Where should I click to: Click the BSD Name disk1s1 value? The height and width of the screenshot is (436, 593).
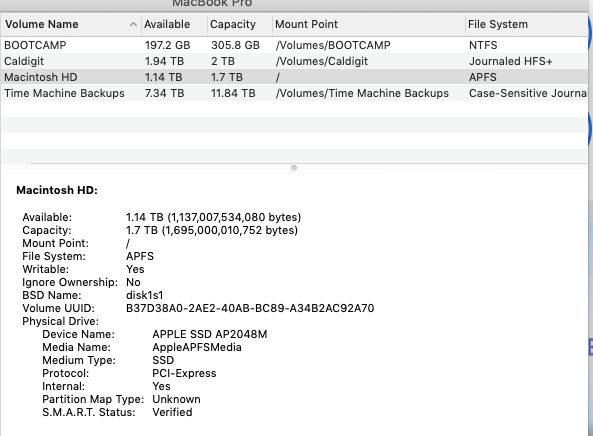click(x=144, y=295)
